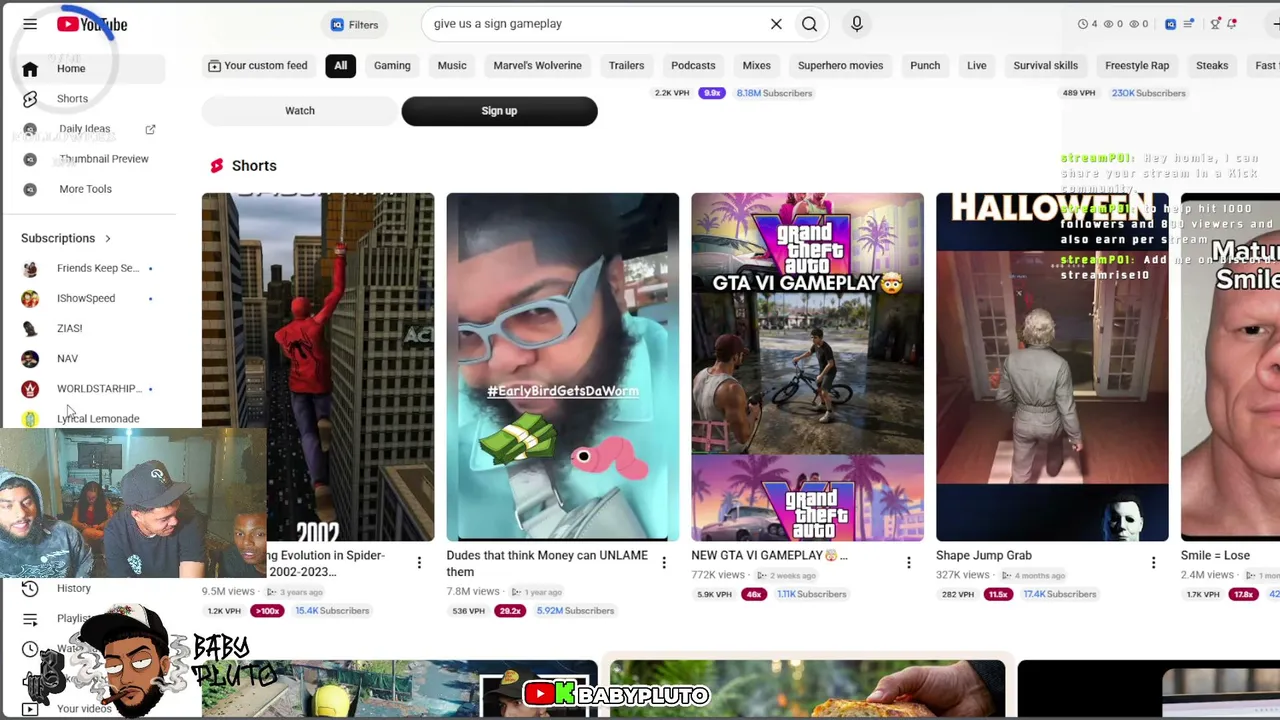Open the hamburger guide menu
This screenshot has width=1280, height=720.
[x=30, y=24]
